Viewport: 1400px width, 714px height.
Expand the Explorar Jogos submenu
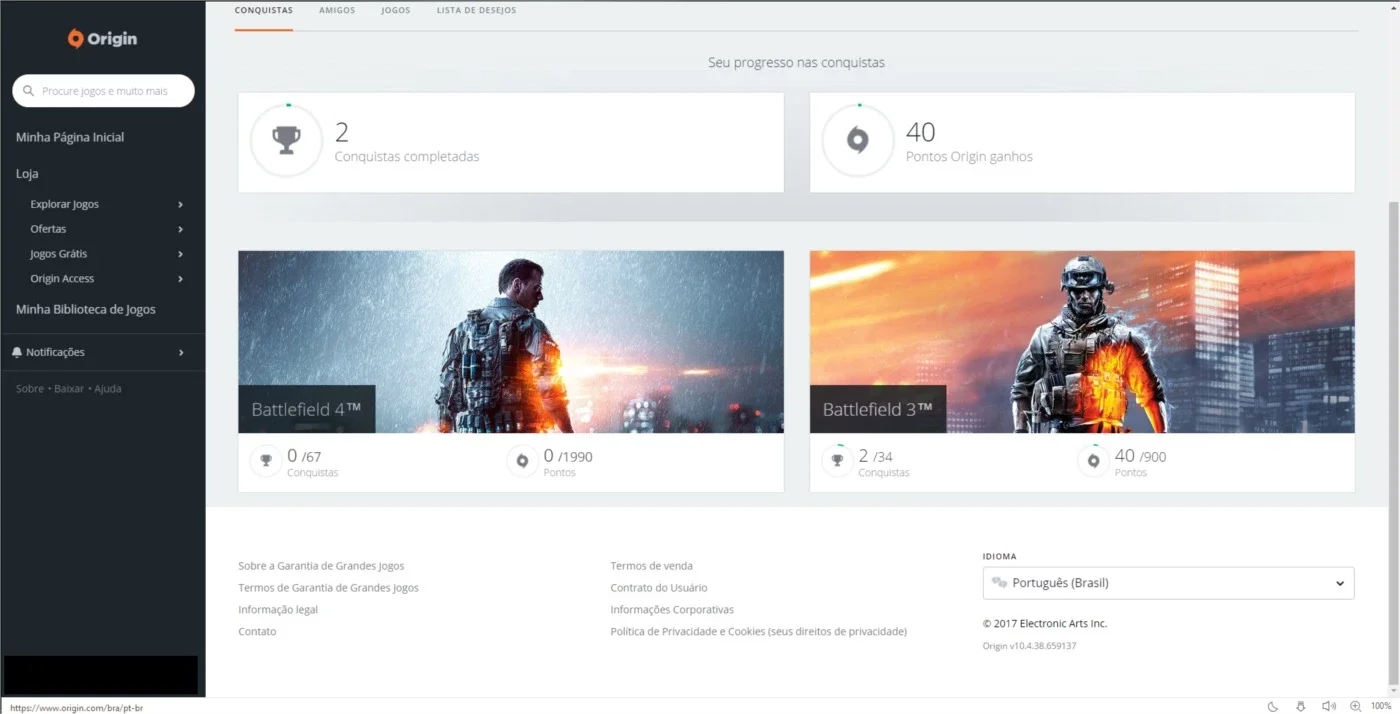click(x=181, y=204)
